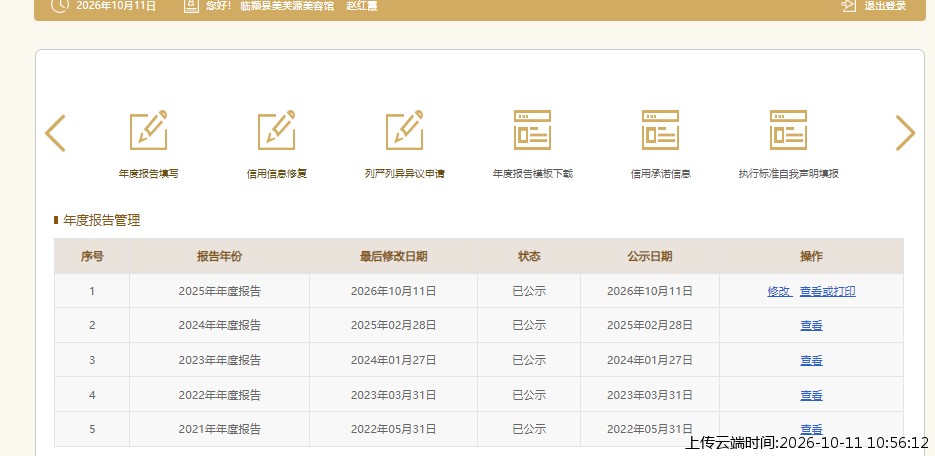Screen dimensions: 935x456
Task: Click 查看 for 2023年年度报告
Action: point(812,360)
